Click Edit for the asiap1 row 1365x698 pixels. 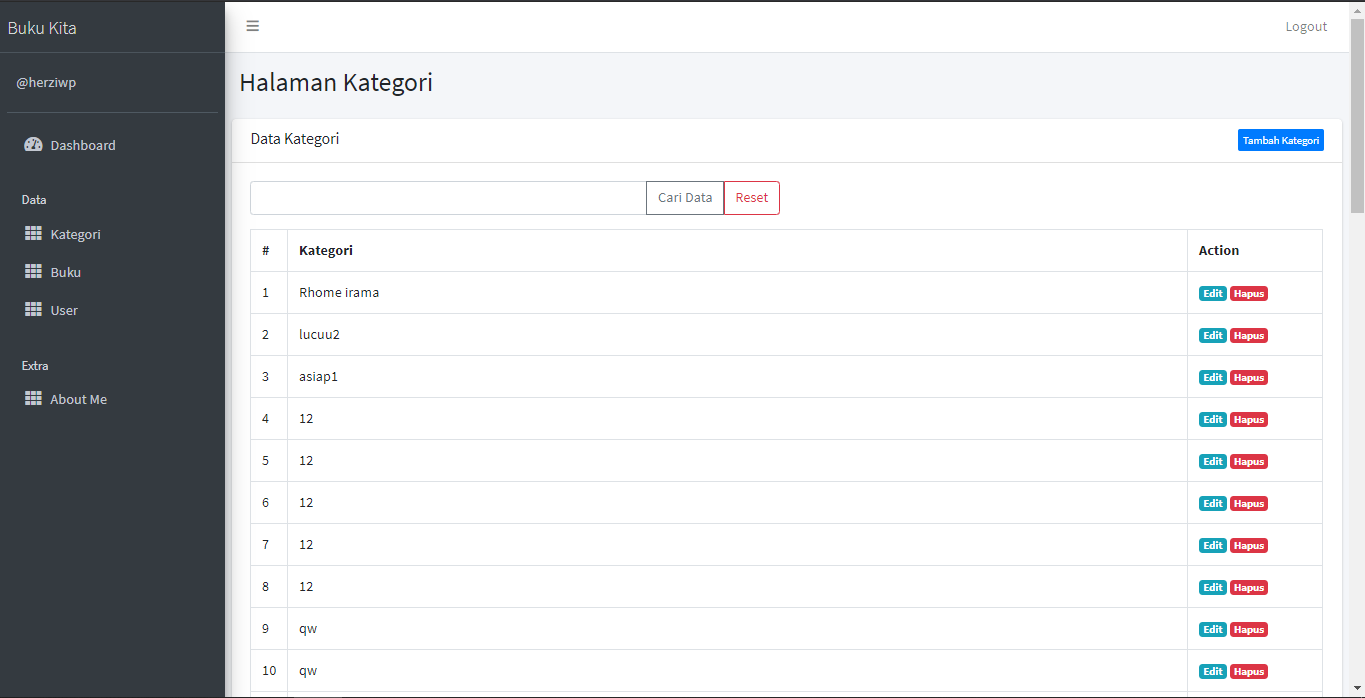click(1212, 378)
